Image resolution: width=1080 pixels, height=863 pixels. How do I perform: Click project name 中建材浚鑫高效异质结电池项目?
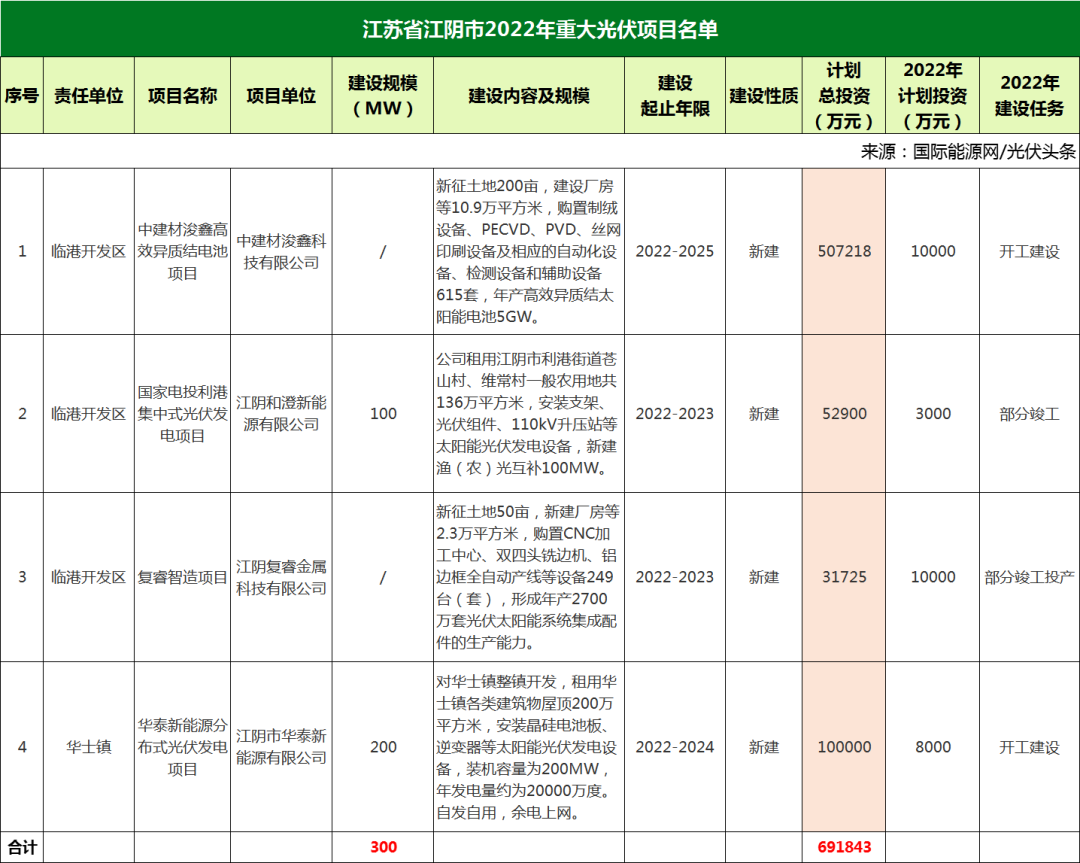click(183, 251)
